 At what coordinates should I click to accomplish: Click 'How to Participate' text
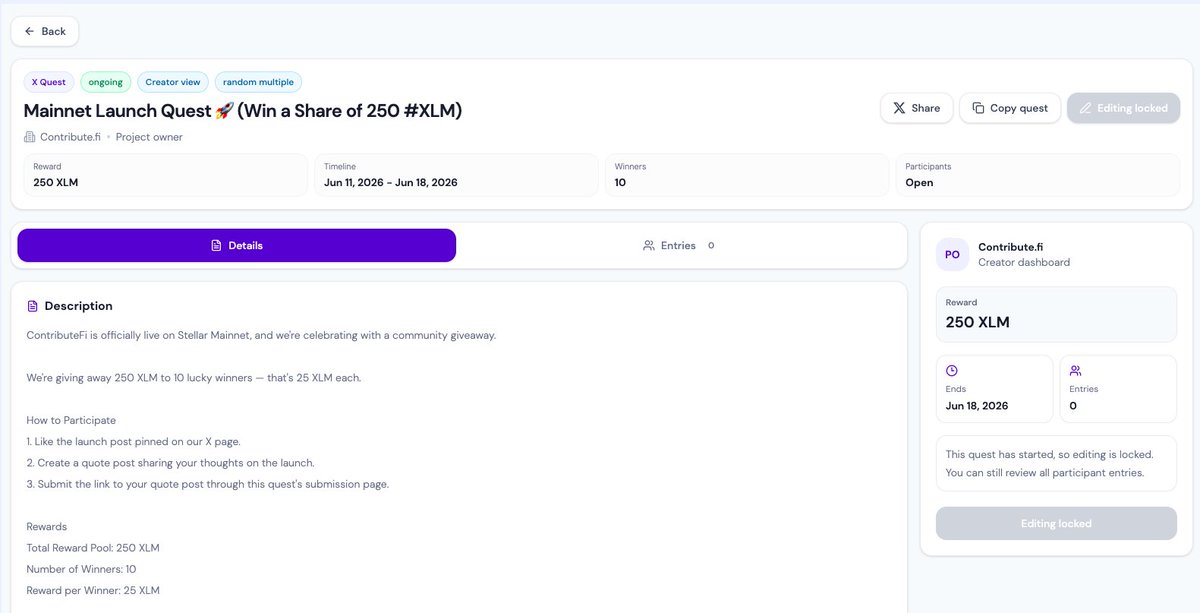click(x=71, y=420)
